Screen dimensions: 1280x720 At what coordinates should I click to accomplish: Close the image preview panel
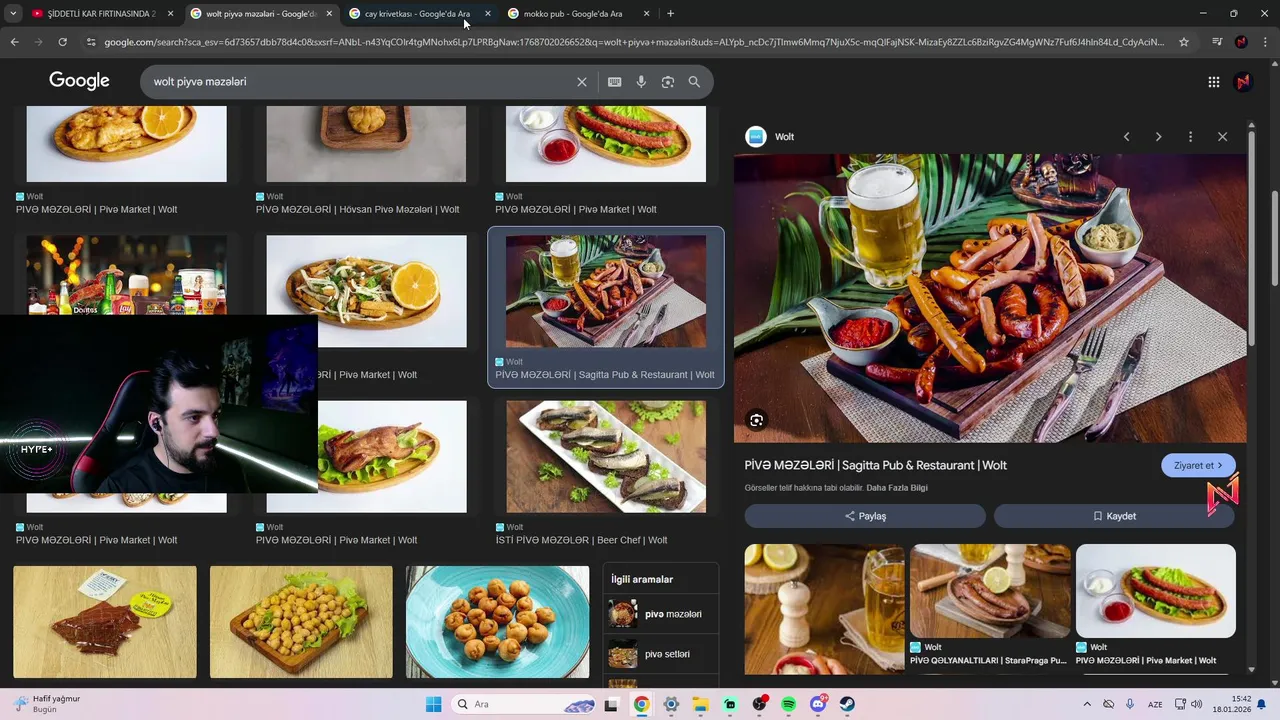click(1222, 137)
